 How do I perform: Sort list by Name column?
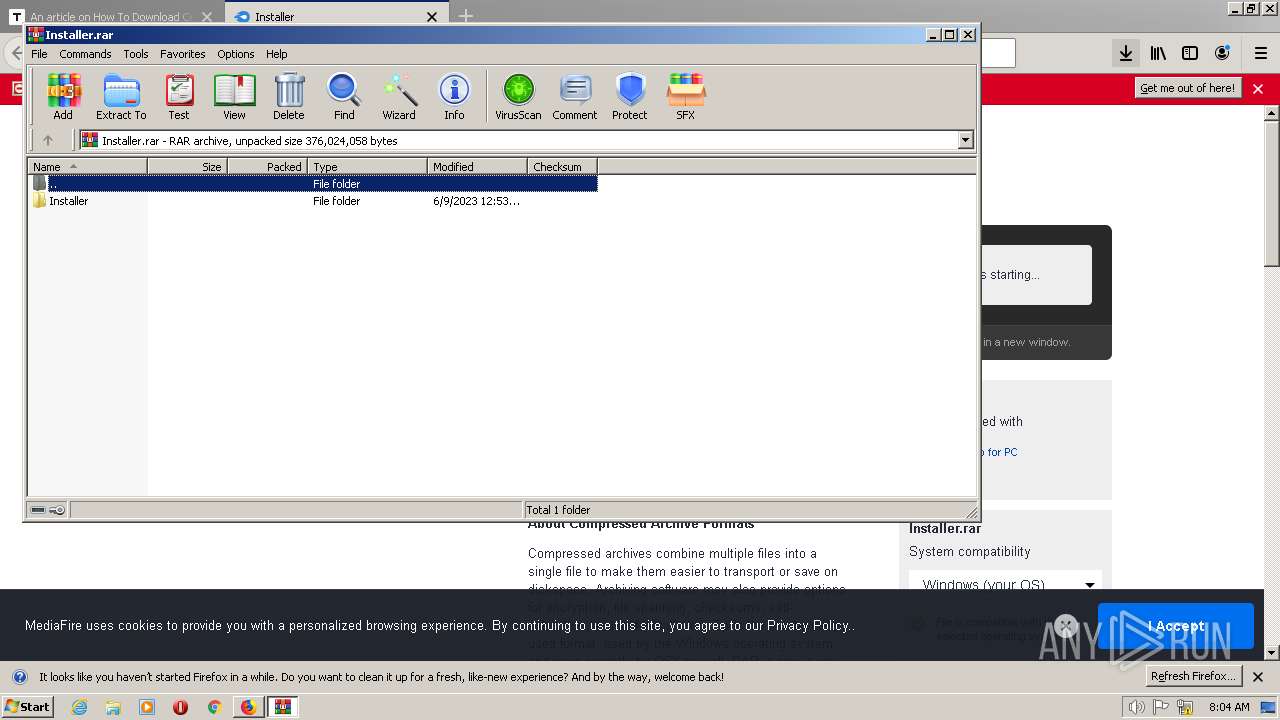(88, 167)
